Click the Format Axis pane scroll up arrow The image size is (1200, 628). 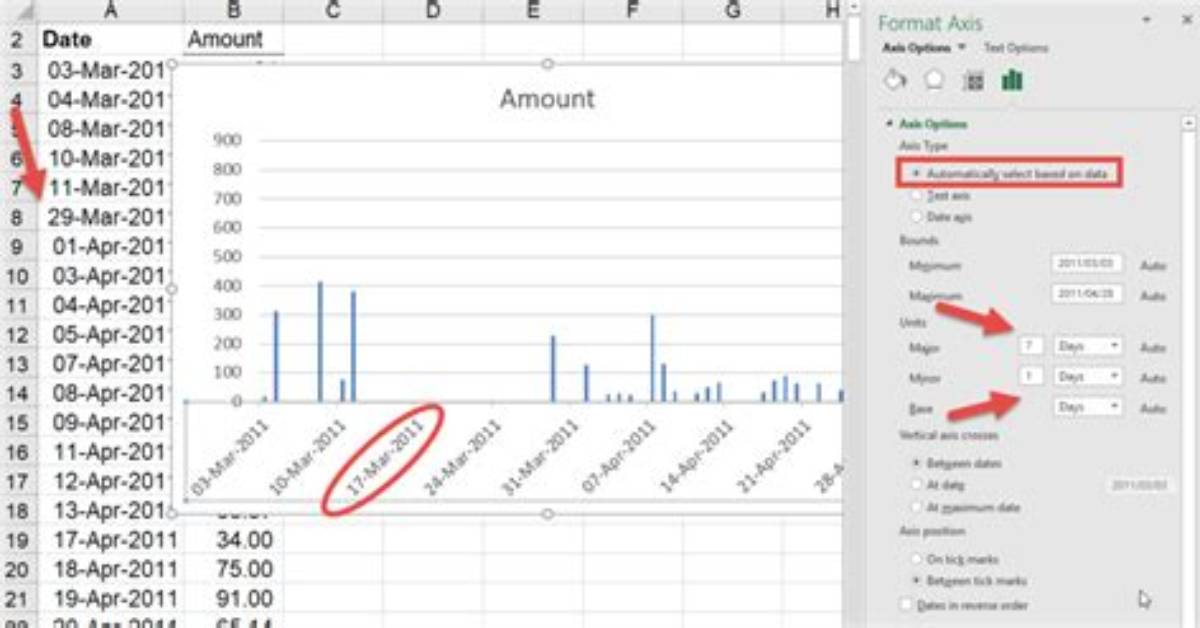click(1189, 123)
